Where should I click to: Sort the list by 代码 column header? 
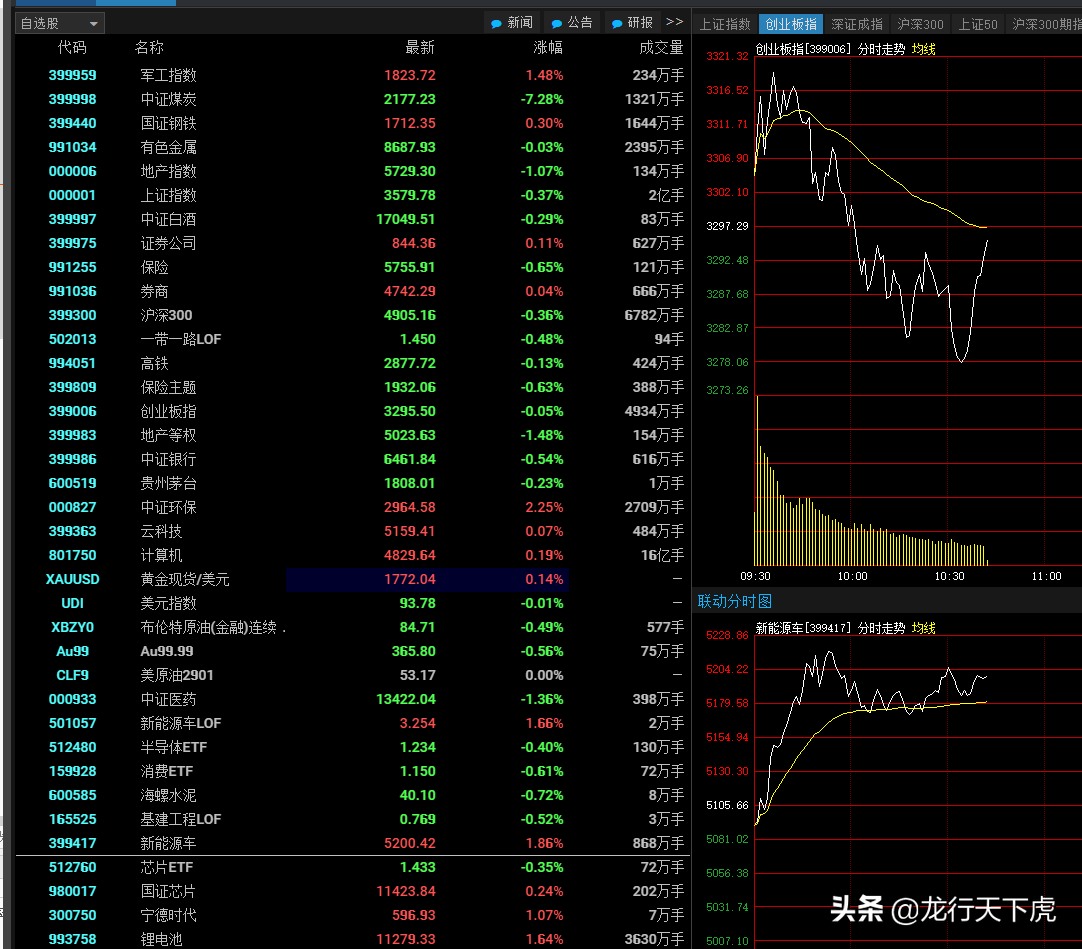(x=72, y=48)
